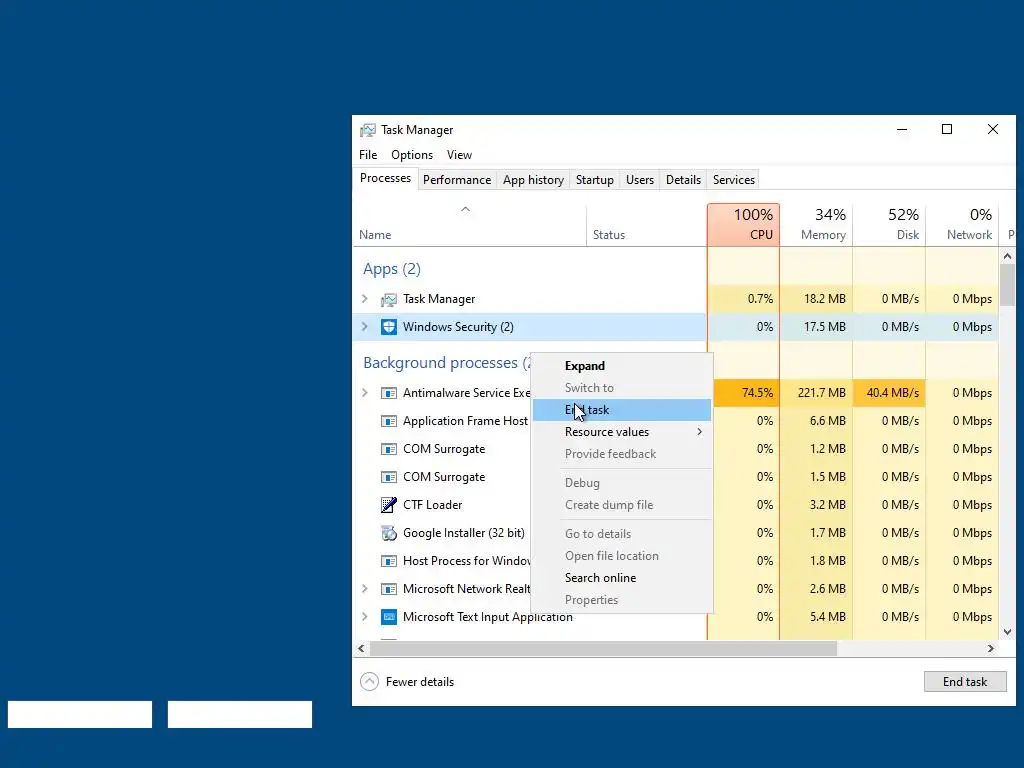Open the File menu
Image resolution: width=1024 pixels, height=768 pixels.
[x=368, y=155]
